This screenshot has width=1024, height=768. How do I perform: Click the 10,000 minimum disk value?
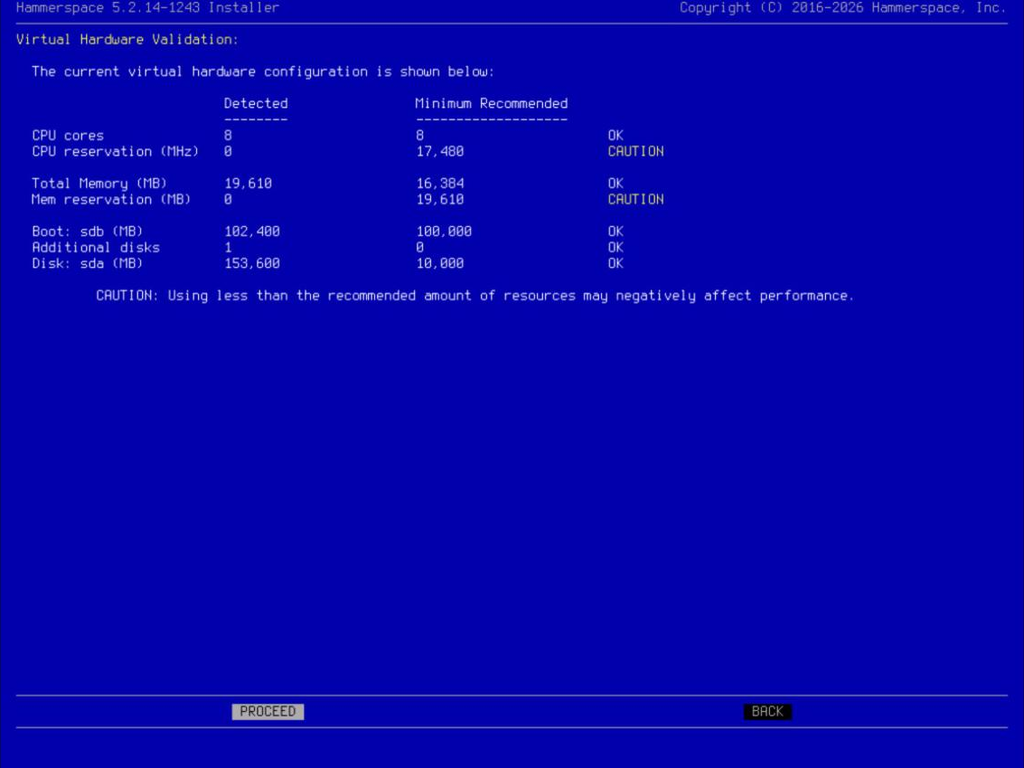440,263
